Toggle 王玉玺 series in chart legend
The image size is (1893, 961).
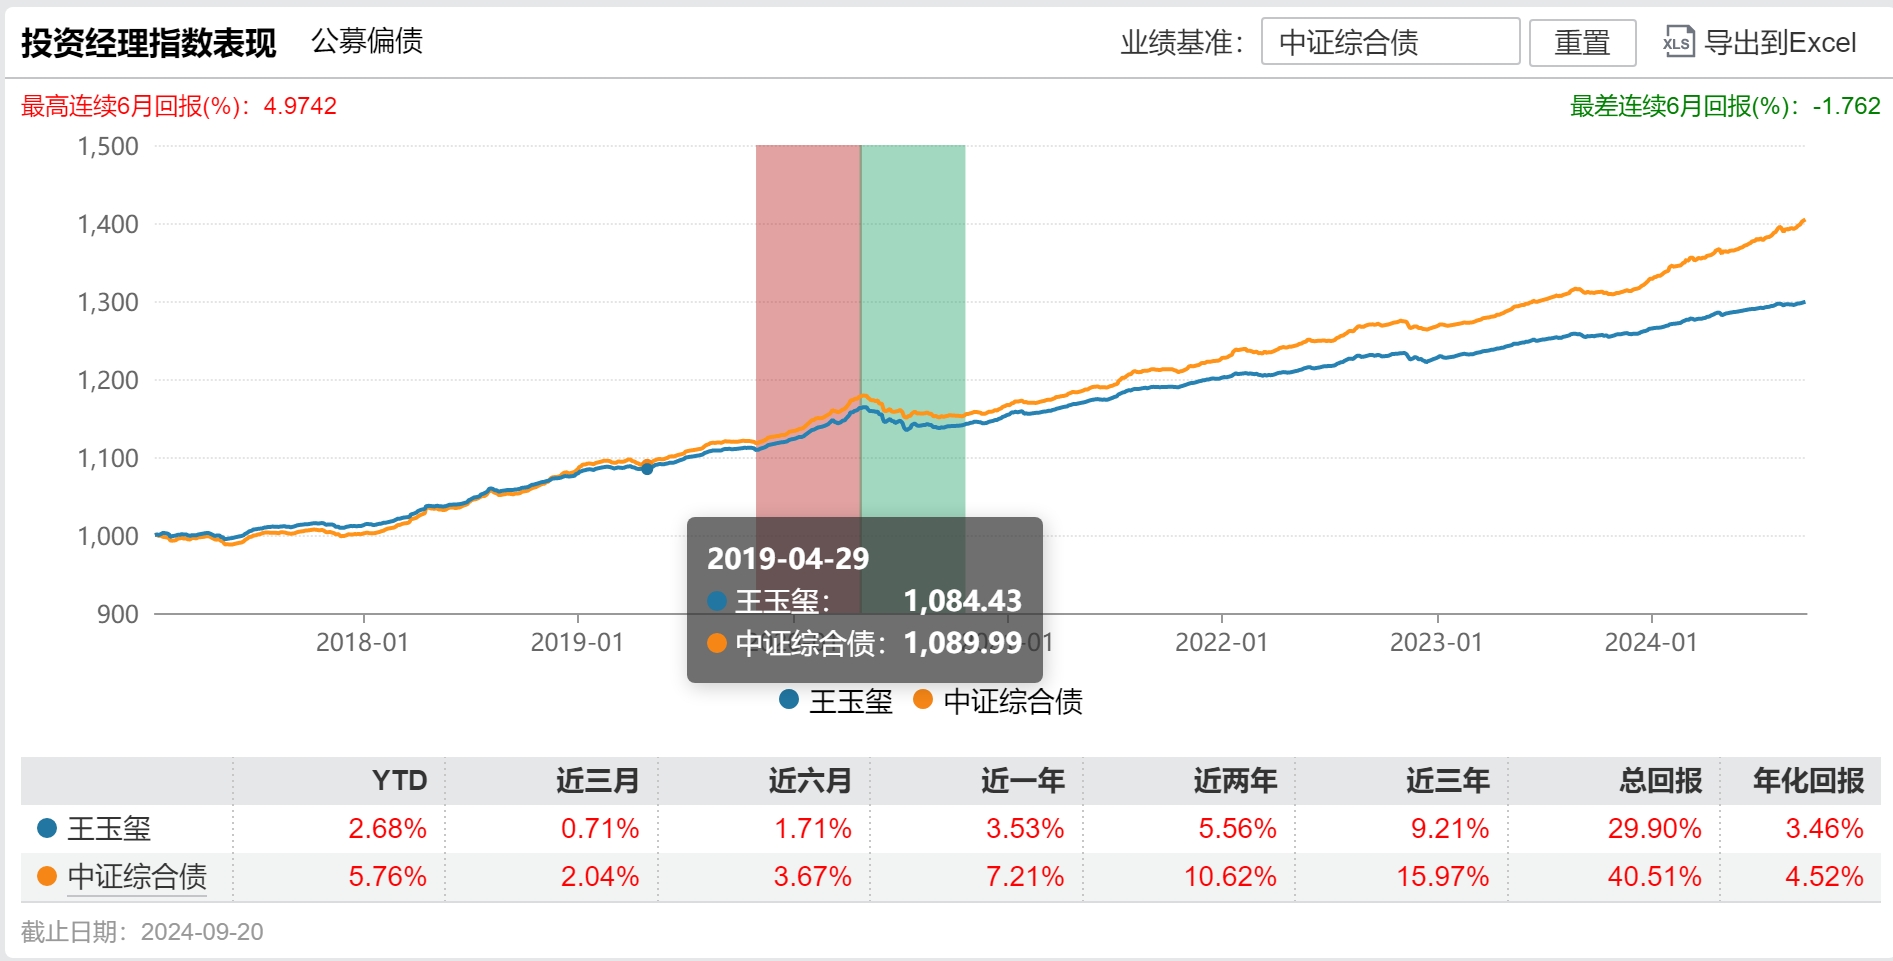pyautogui.click(x=836, y=701)
